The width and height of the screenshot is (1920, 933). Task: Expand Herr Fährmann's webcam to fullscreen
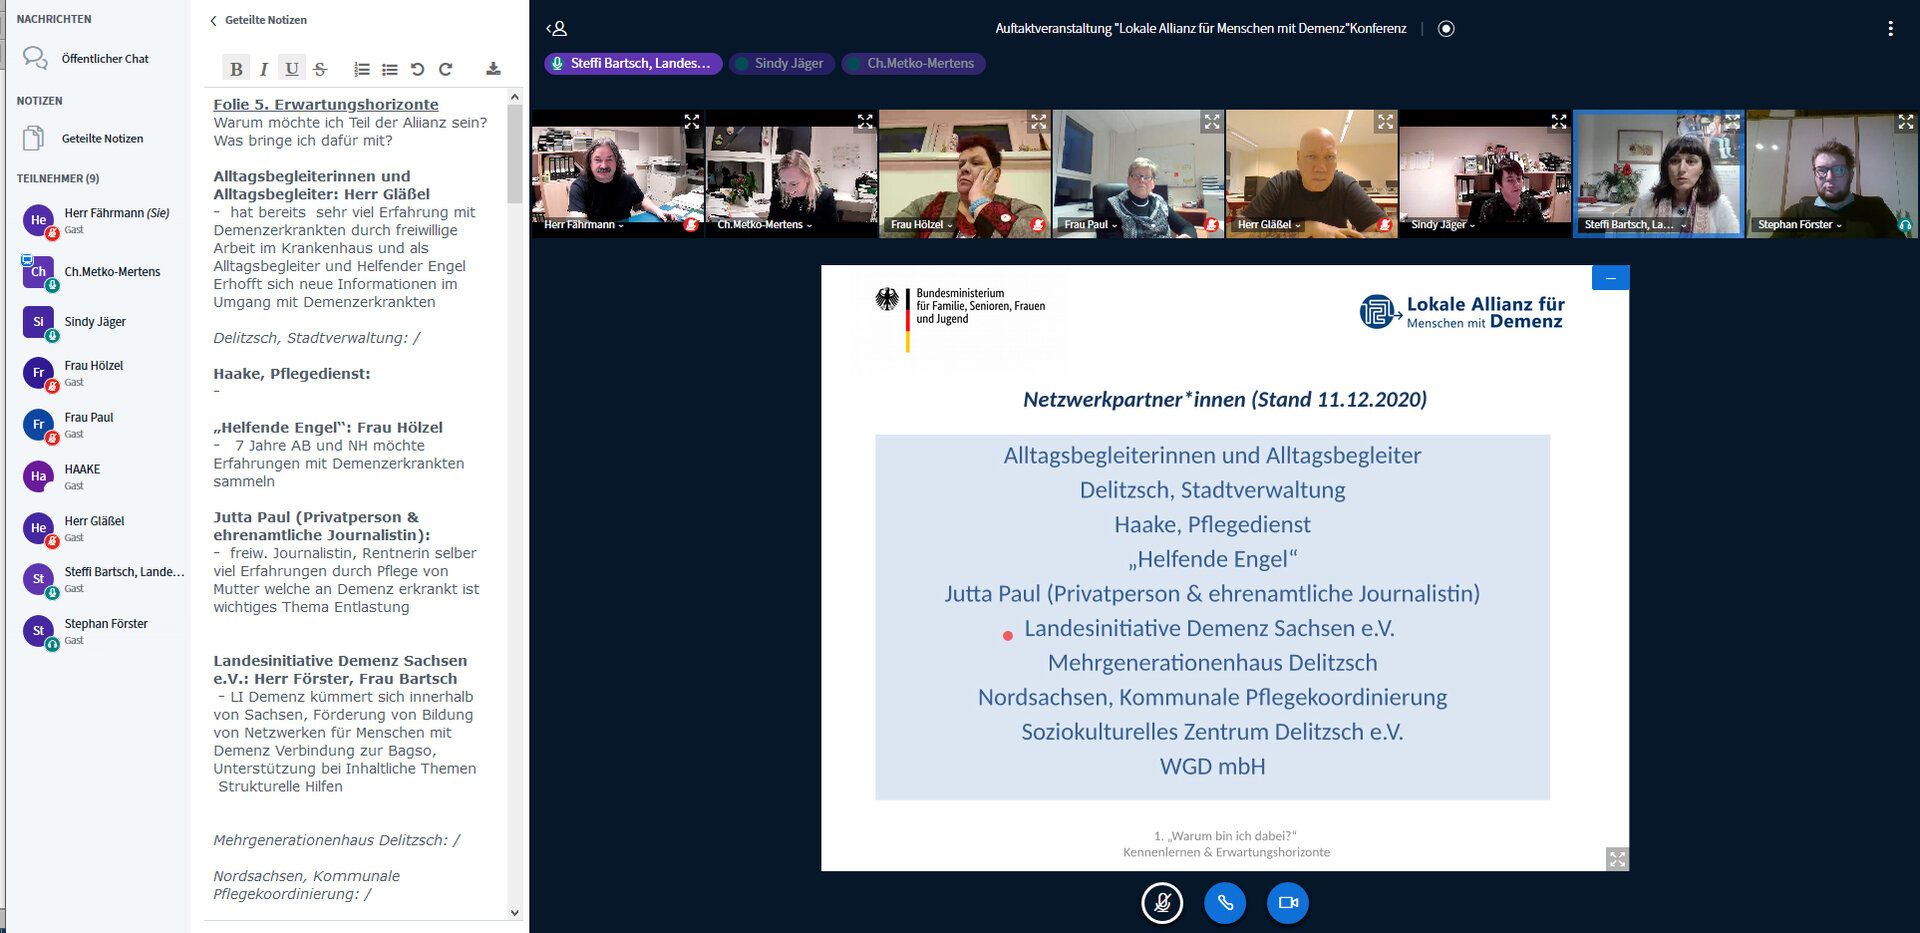(692, 121)
